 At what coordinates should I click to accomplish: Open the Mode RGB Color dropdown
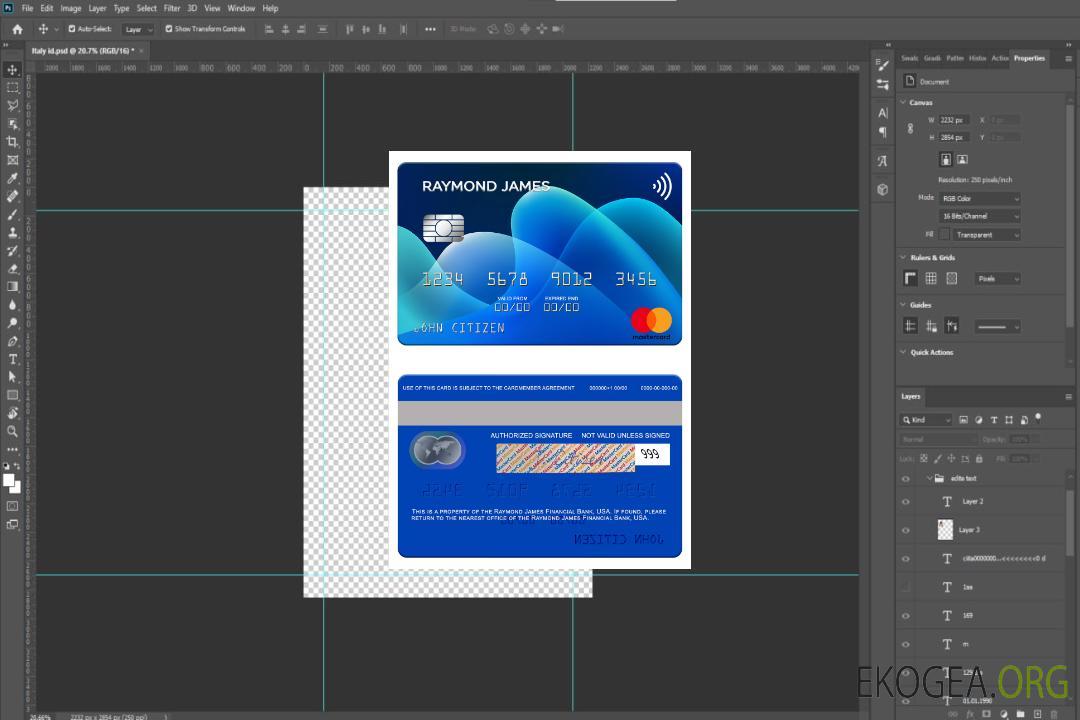(x=979, y=198)
